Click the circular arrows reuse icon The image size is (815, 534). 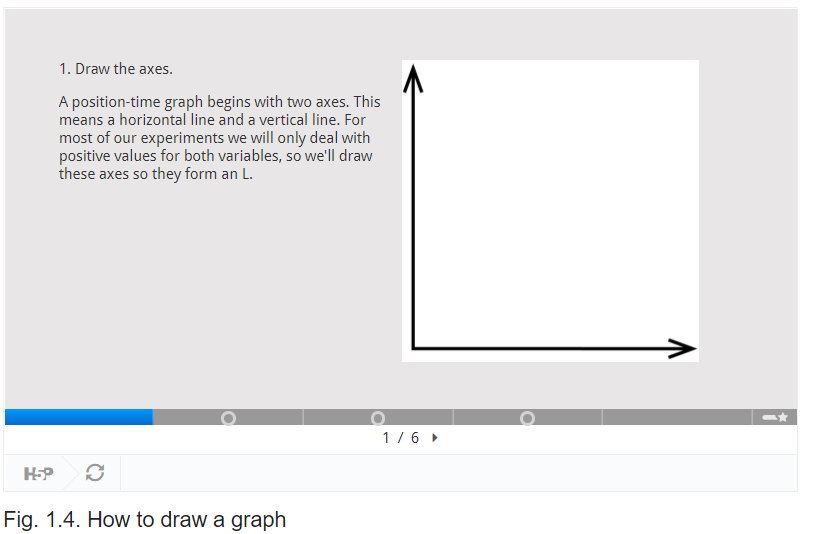[x=95, y=473]
